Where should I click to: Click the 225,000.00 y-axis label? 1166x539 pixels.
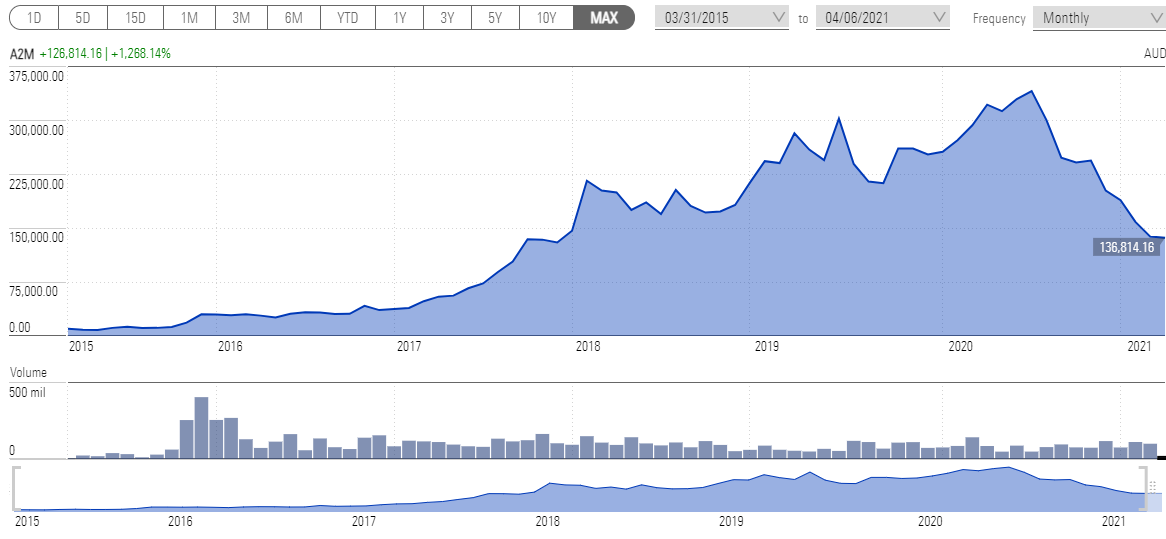tap(36, 184)
